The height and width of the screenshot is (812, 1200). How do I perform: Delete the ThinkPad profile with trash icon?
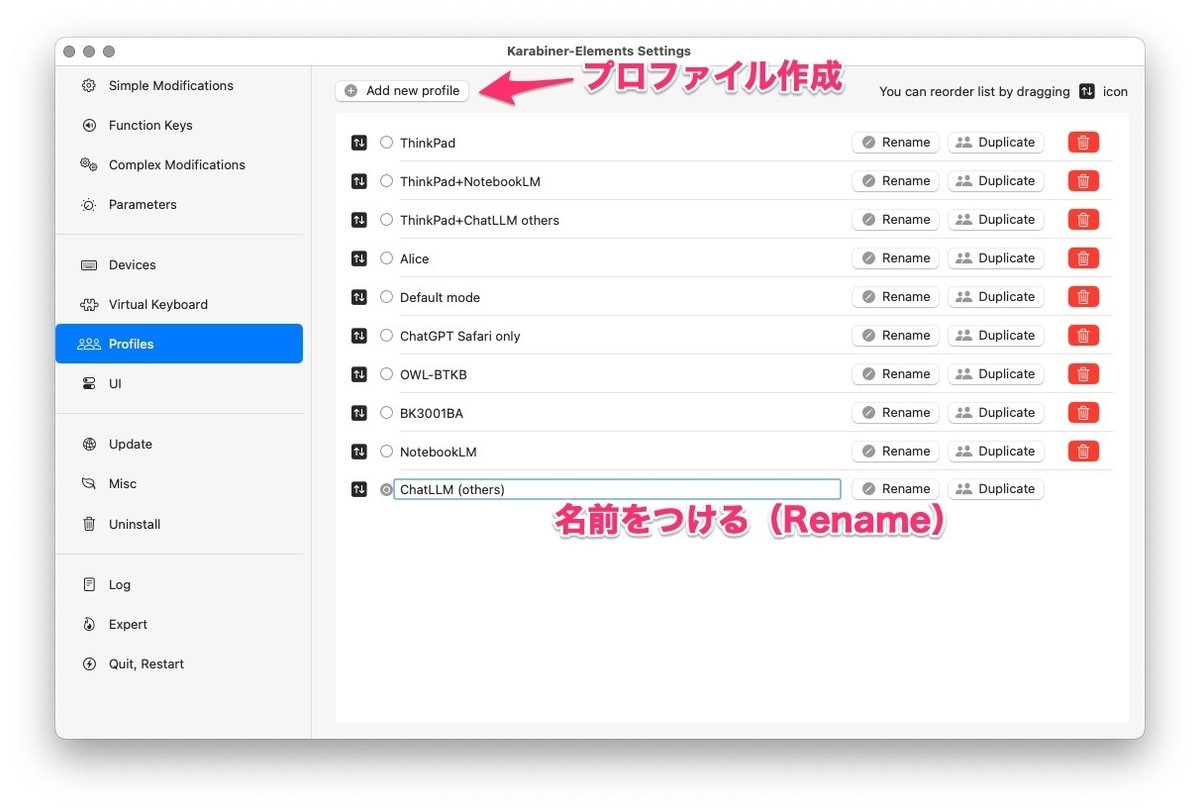(1083, 142)
